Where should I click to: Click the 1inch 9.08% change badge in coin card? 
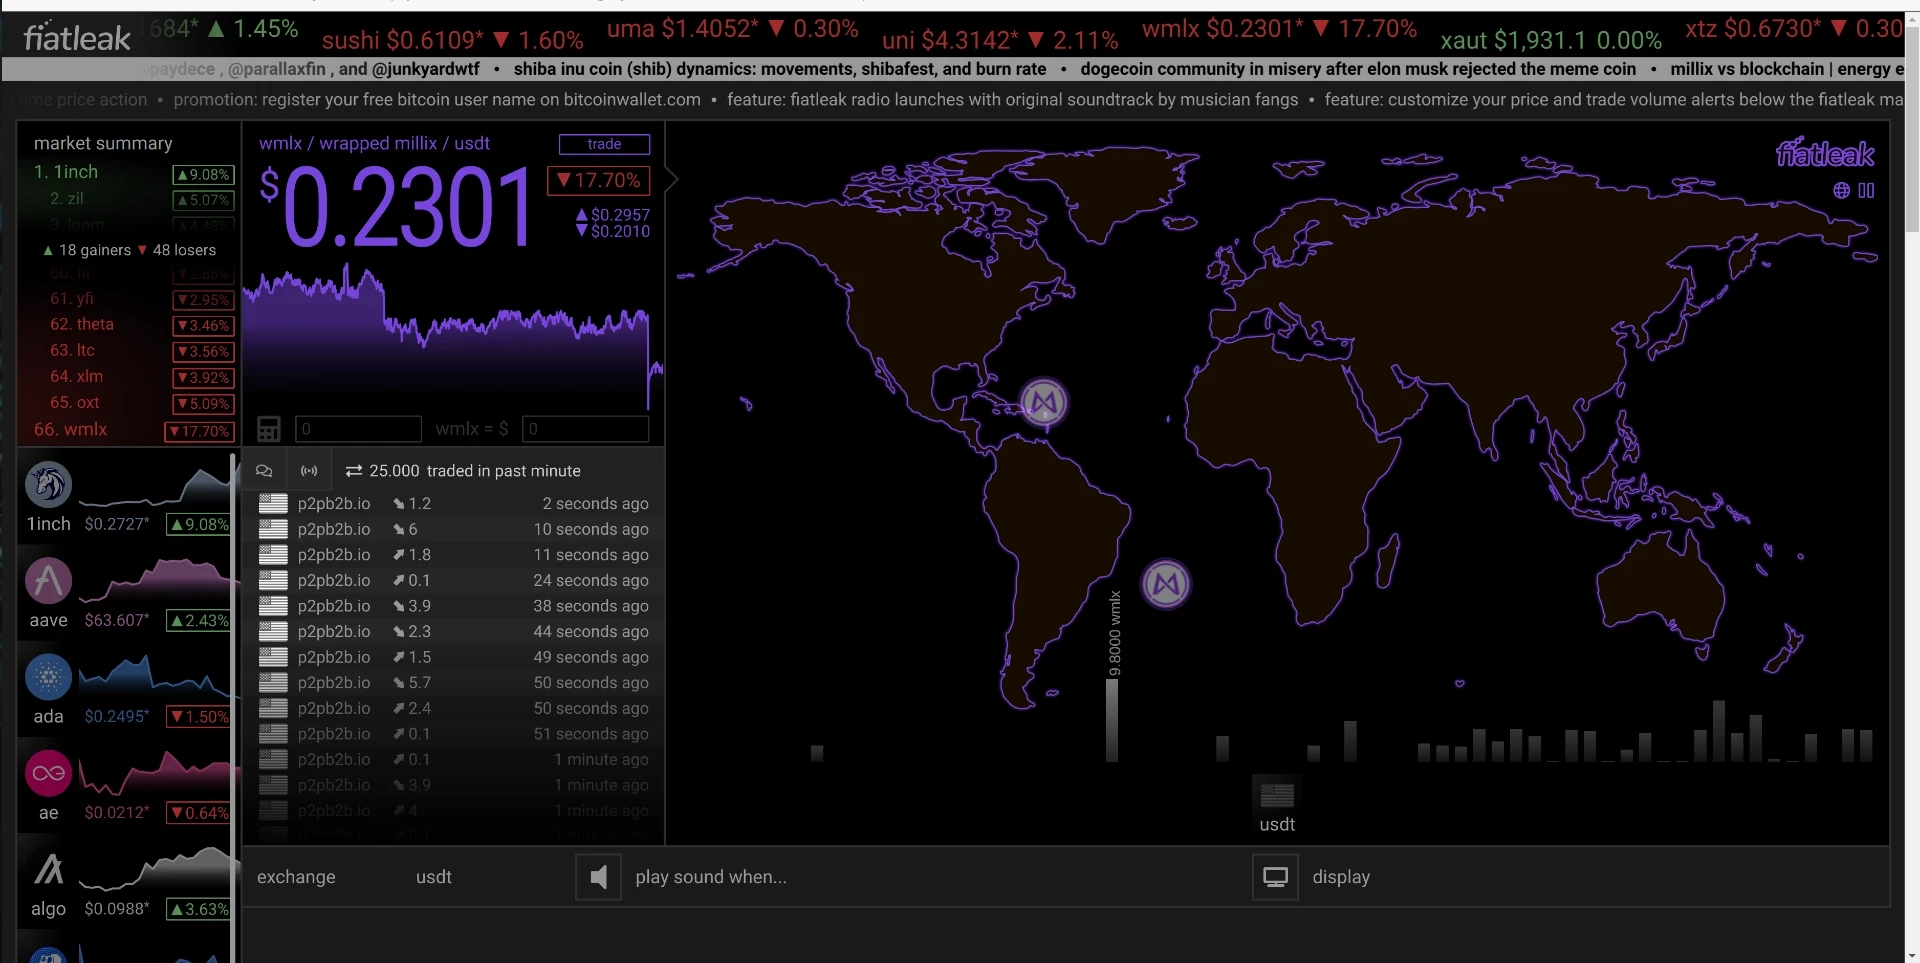tap(199, 524)
